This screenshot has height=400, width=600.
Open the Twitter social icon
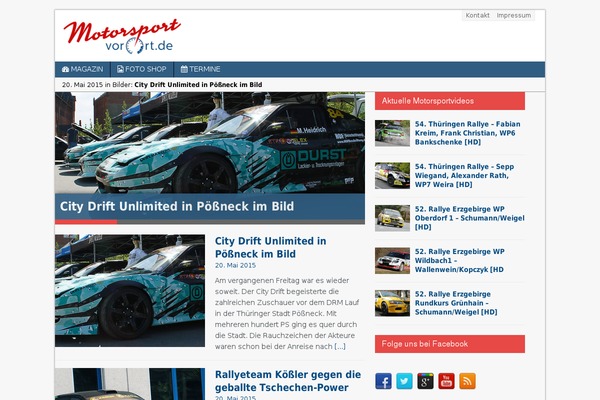pyautogui.click(x=404, y=381)
